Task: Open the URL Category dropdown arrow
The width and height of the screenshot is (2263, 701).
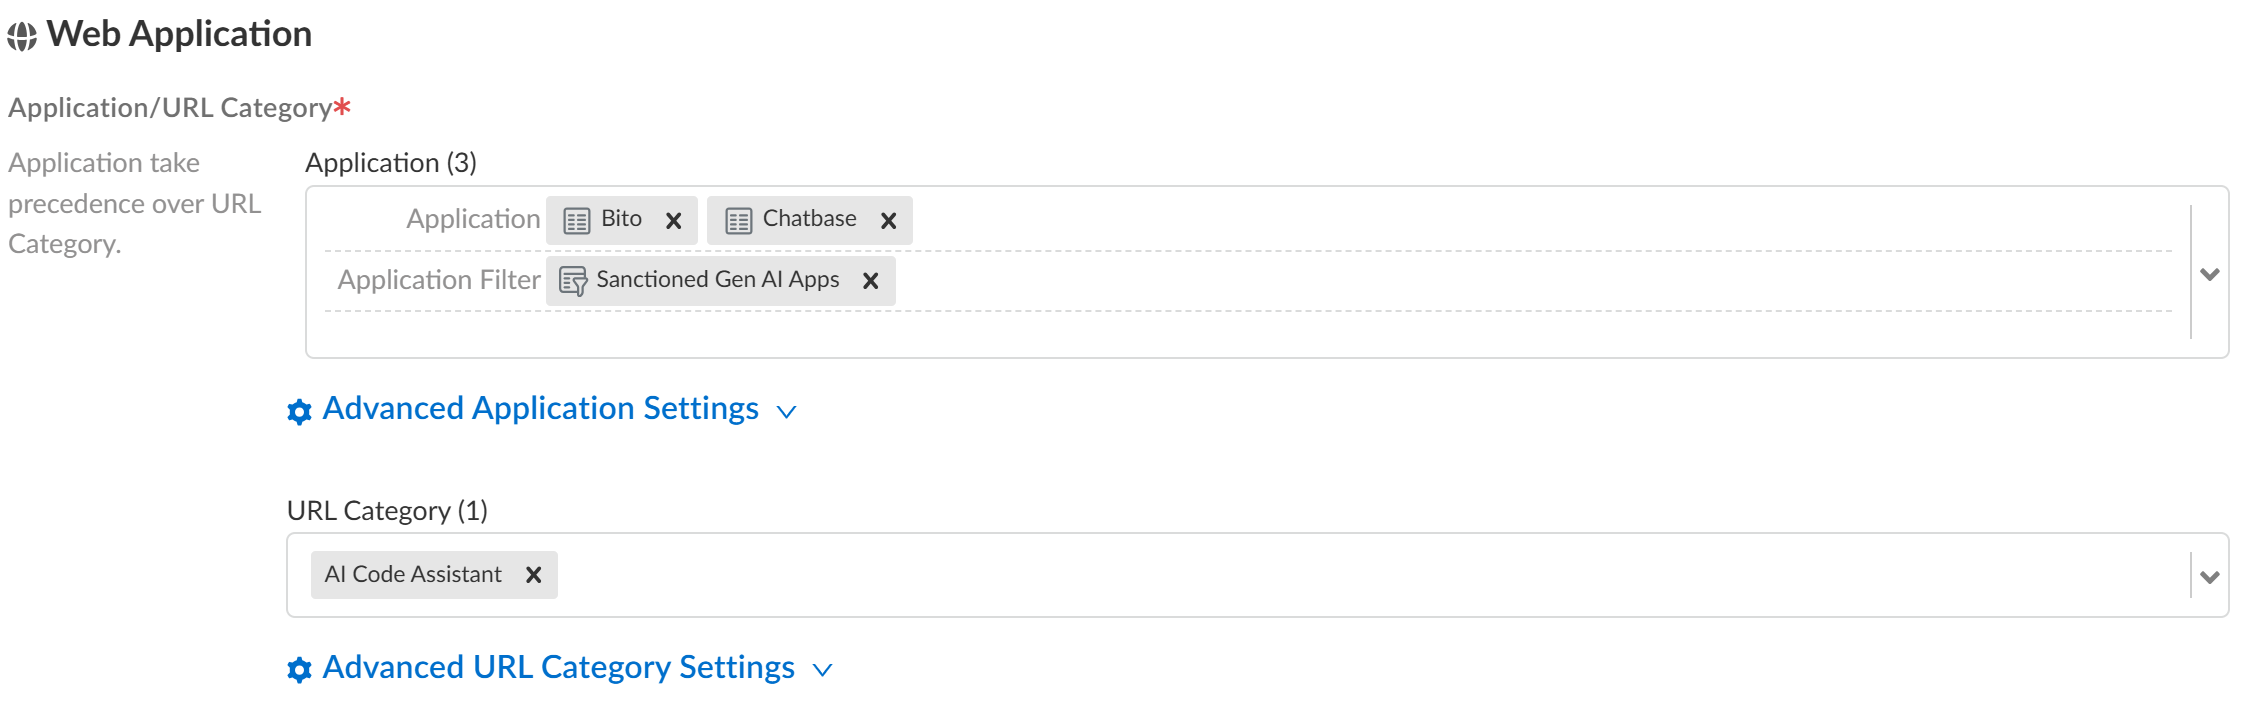Action: pyautogui.click(x=2210, y=577)
